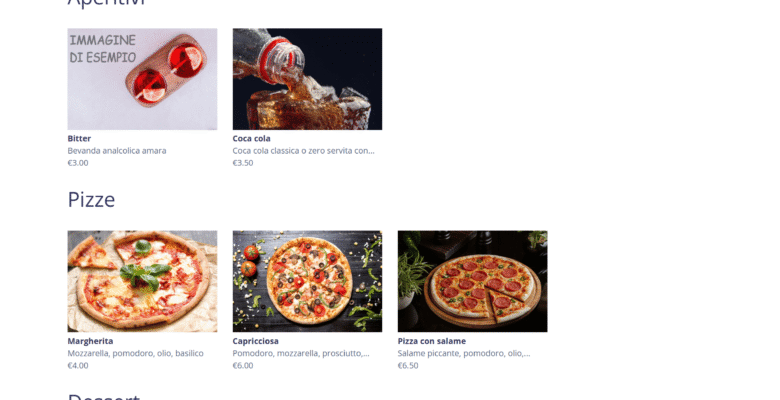Click the €3.50 Coca cola price

(x=243, y=163)
